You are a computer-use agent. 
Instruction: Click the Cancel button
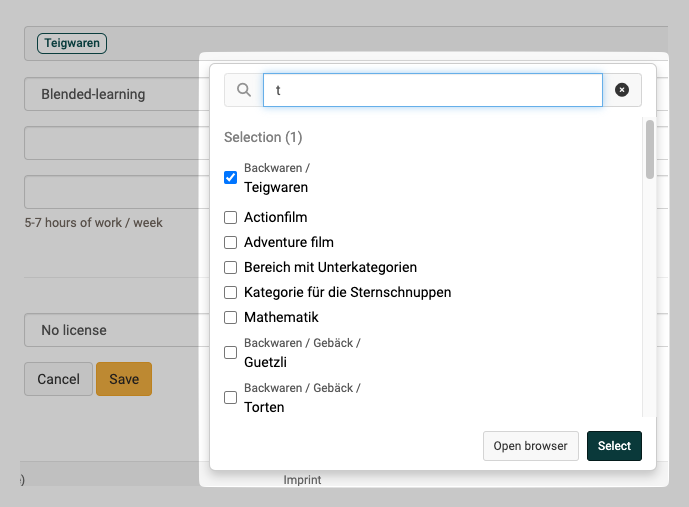(x=58, y=379)
